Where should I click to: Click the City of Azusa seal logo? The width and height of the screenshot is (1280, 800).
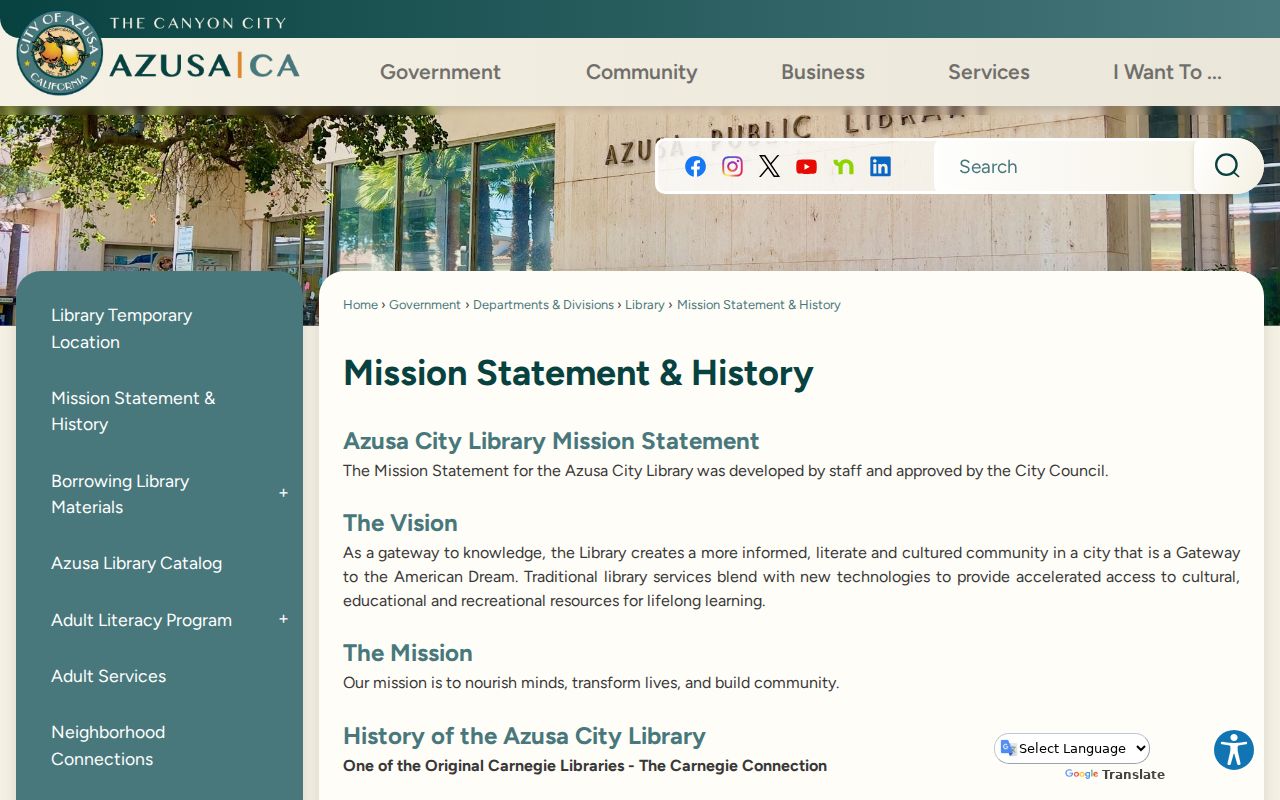[x=60, y=53]
